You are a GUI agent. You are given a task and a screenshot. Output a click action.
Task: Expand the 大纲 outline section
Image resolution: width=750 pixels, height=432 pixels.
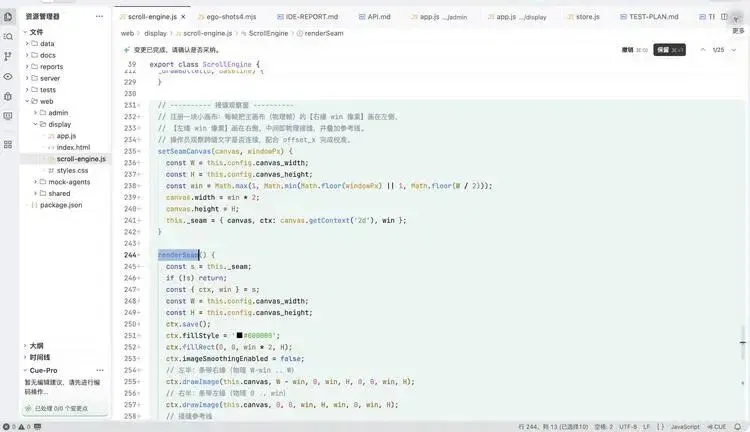coord(36,345)
